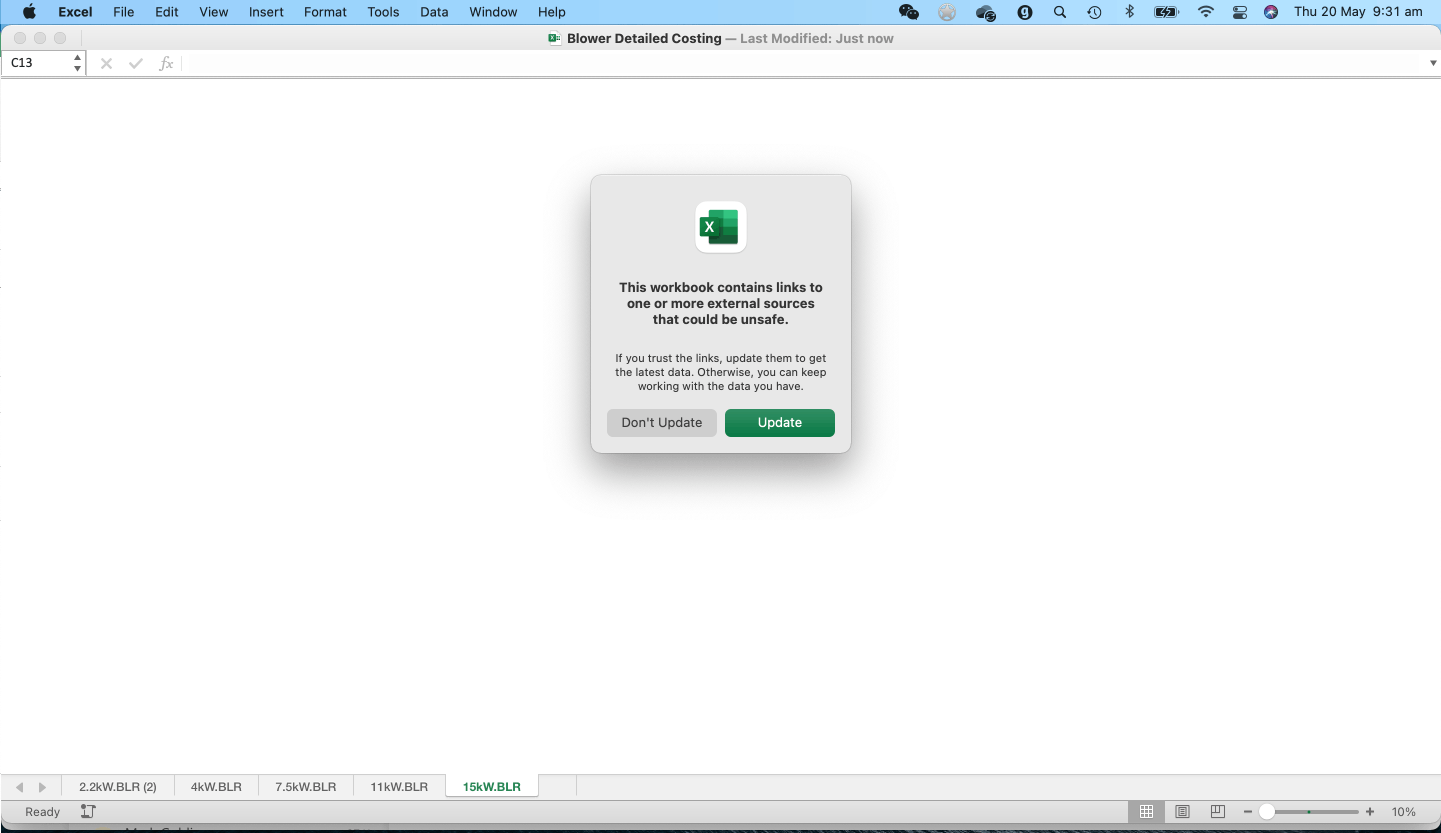This screenshot has height=833, width=1441.
Task: Open the Apple menu
Action: [29, 12]
